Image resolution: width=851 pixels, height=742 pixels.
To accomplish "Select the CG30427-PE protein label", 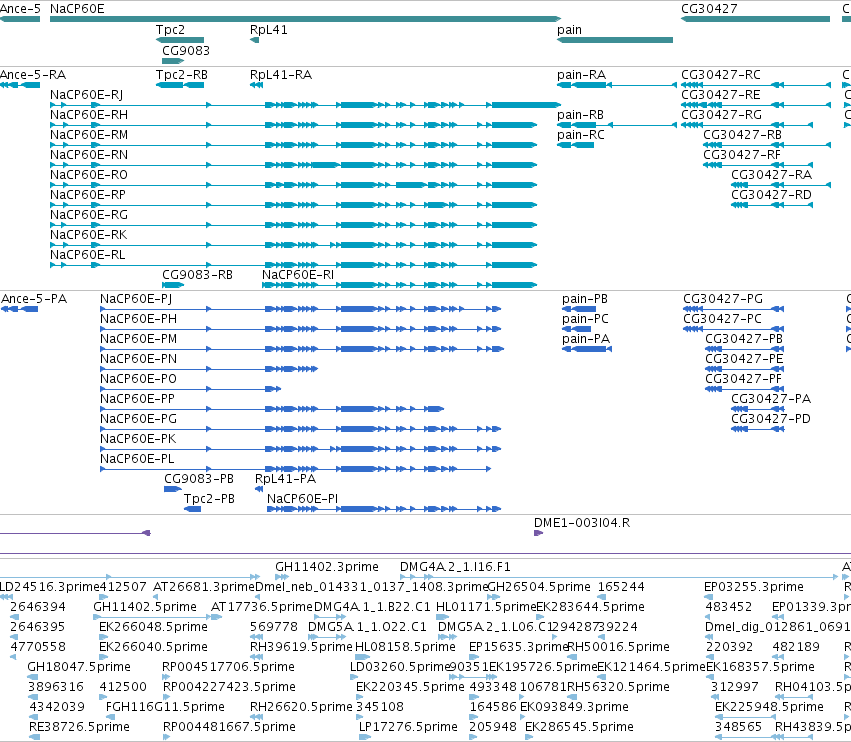I will click(744, 359).
